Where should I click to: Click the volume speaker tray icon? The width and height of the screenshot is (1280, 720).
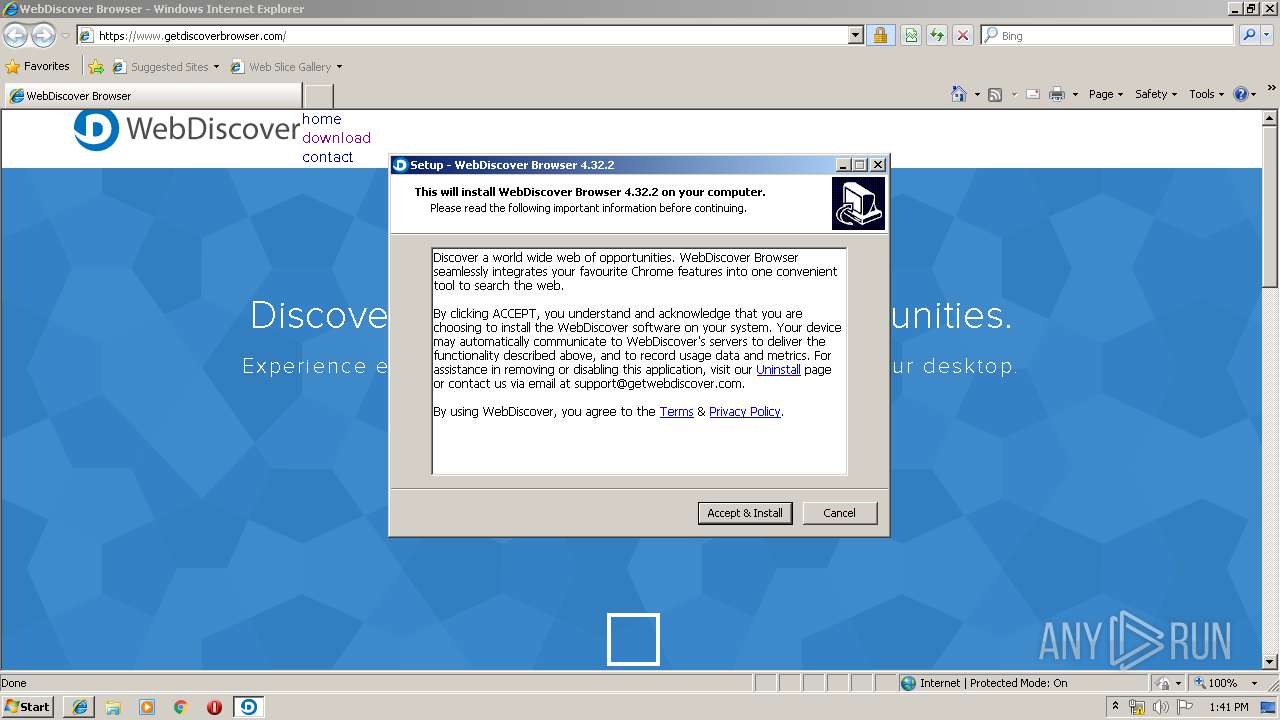tap(1161, 707)
